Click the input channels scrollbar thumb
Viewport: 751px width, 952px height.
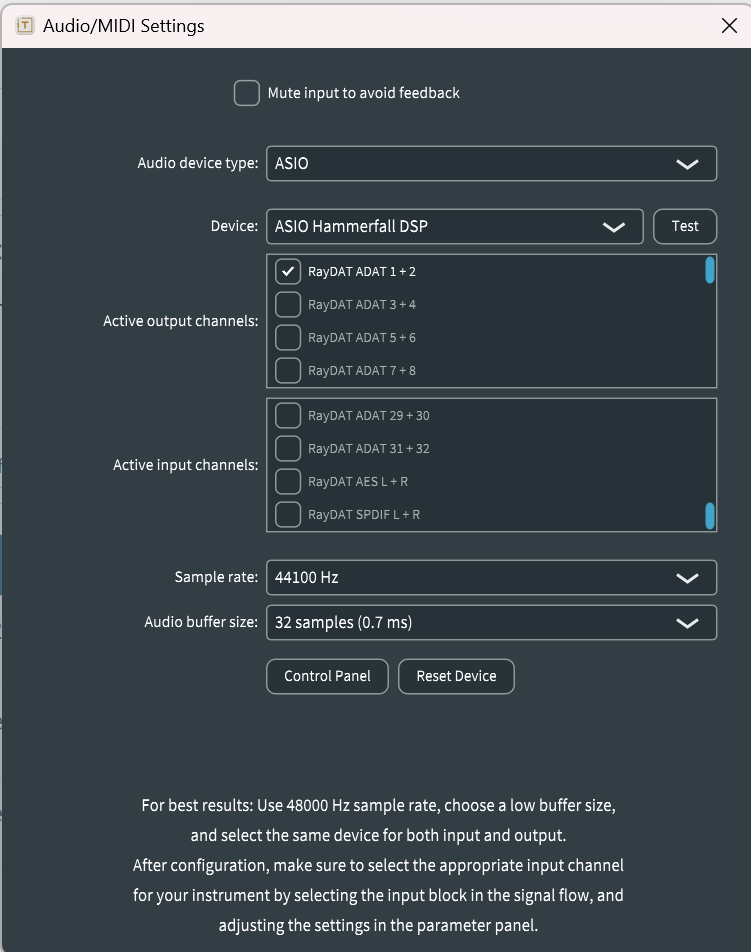[710, 516]
